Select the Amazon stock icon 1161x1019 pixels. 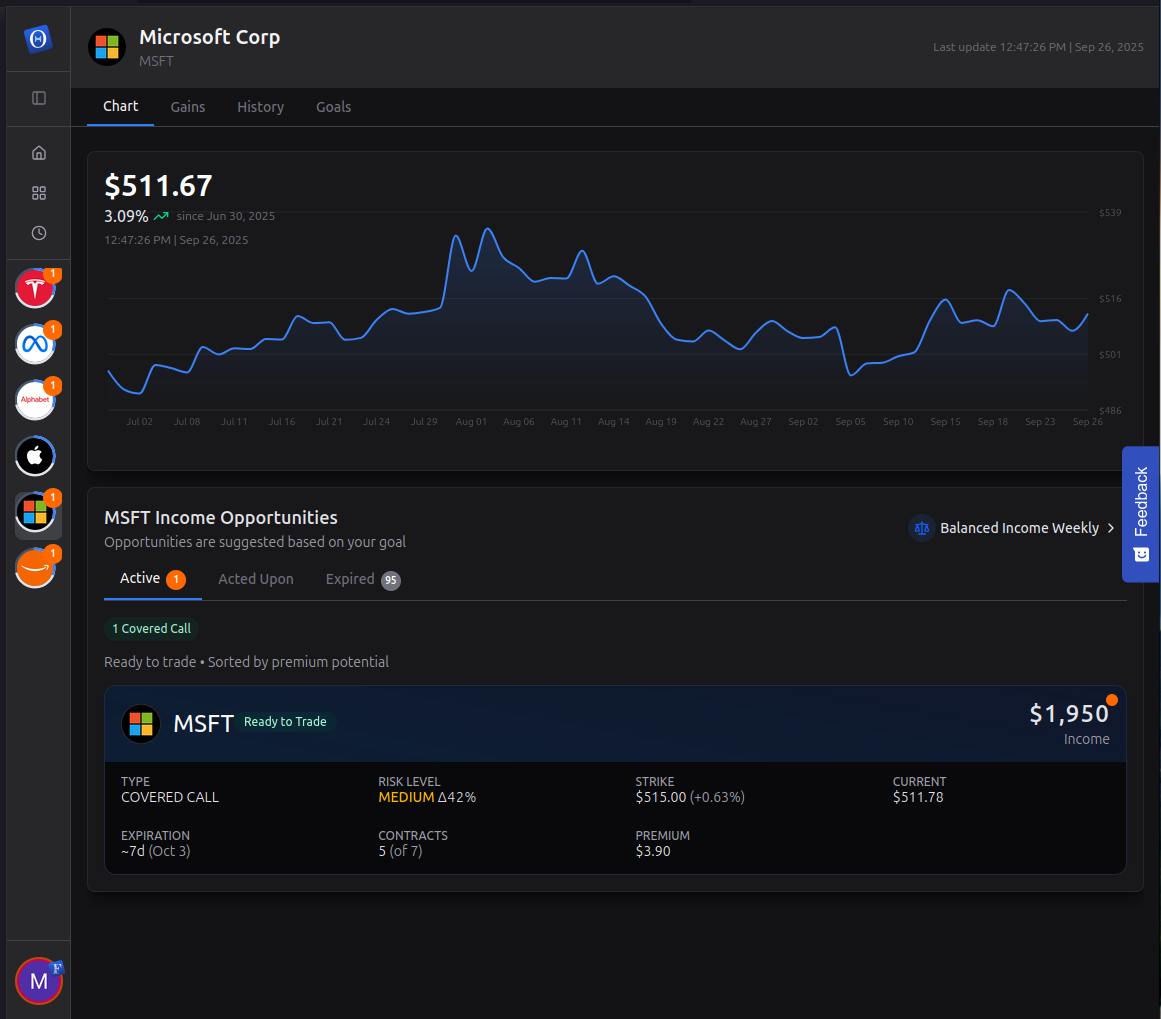[35, 569]
